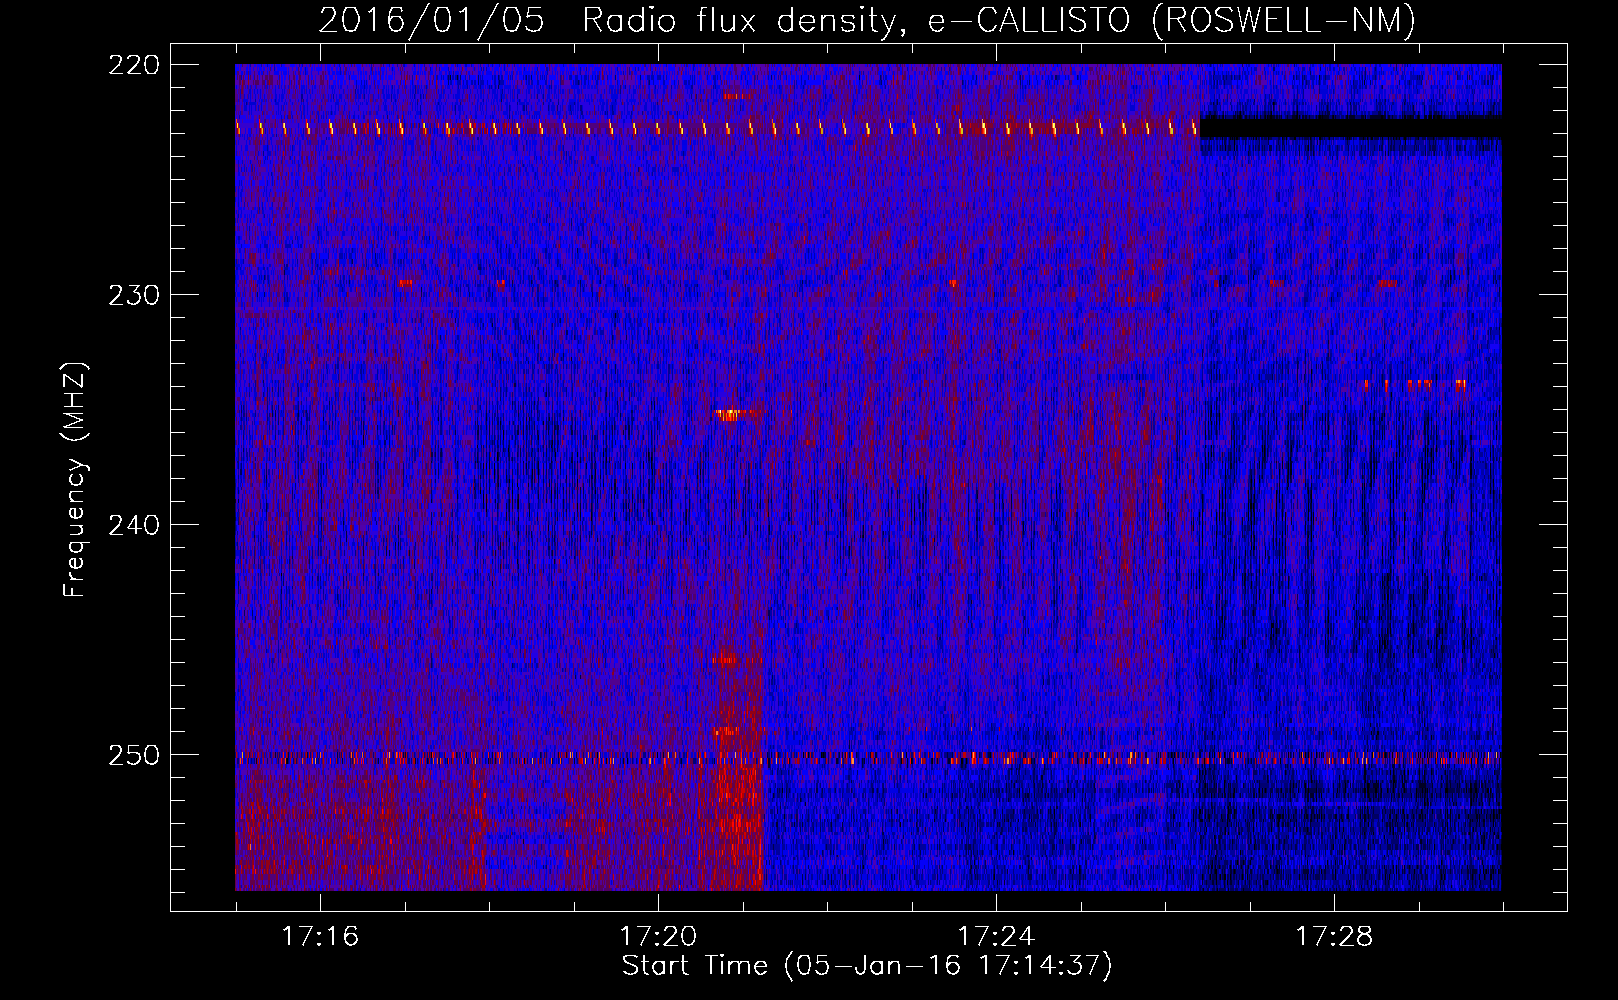Click the black dropout band near 223 MHz

(x=1351, y=128)
